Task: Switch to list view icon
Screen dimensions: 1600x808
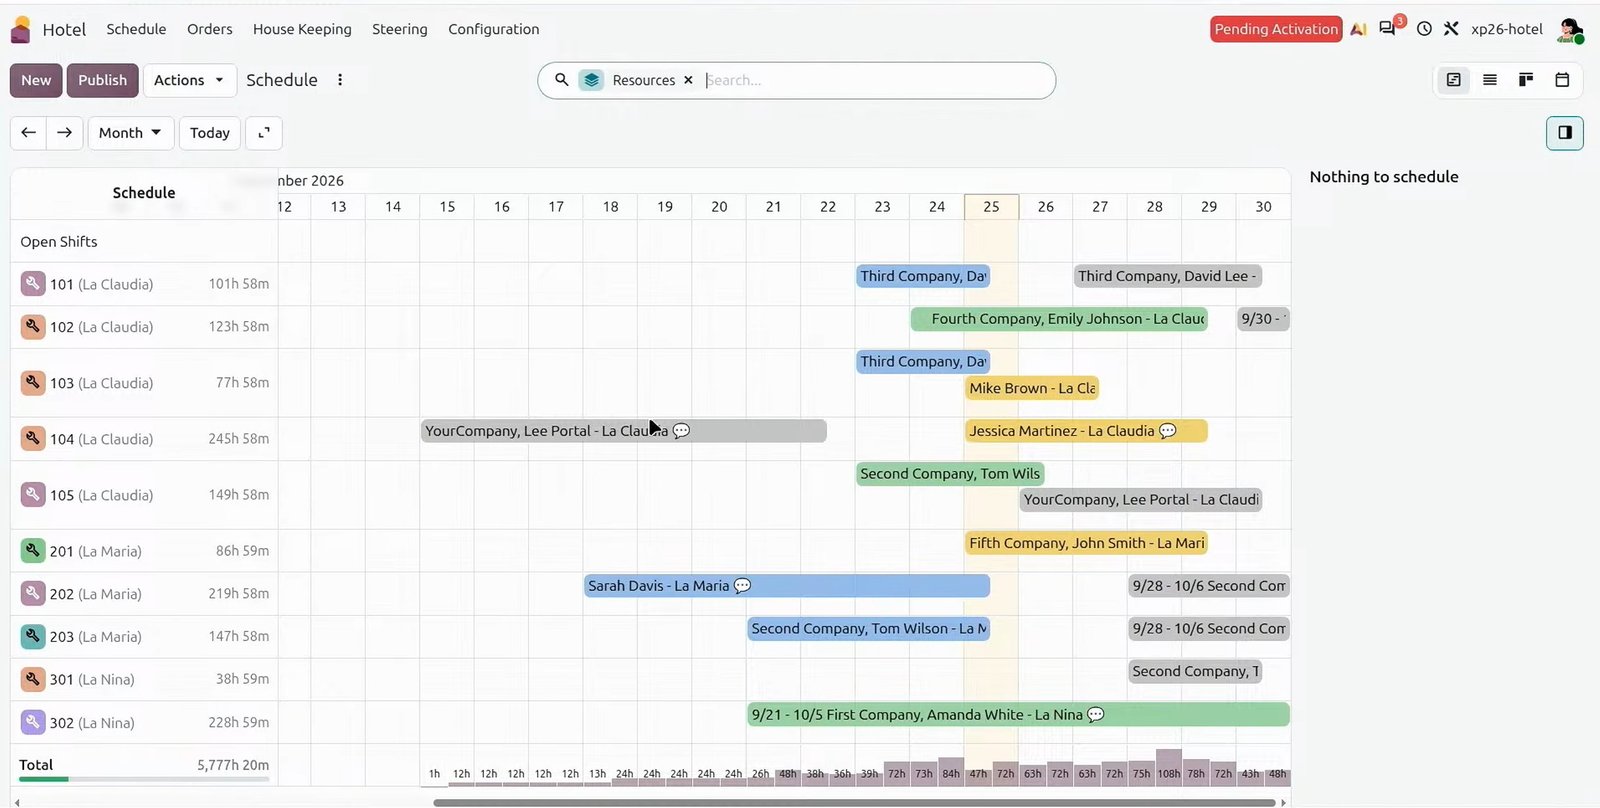Action: click(1490, 80)
